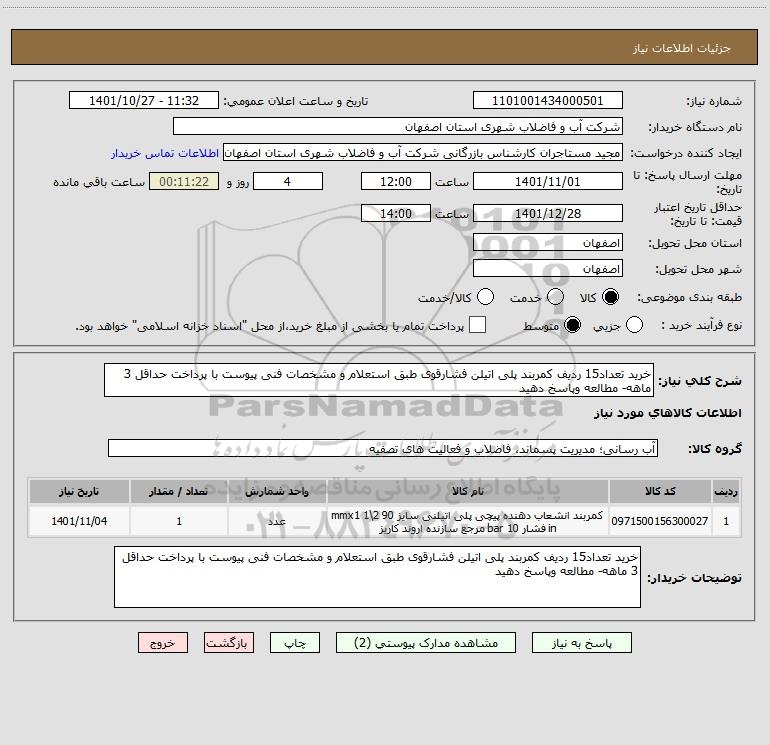Viewport: 770px width, 745px height.
Task: Select the خدمت radio button
Action: [x=555, y=297]
